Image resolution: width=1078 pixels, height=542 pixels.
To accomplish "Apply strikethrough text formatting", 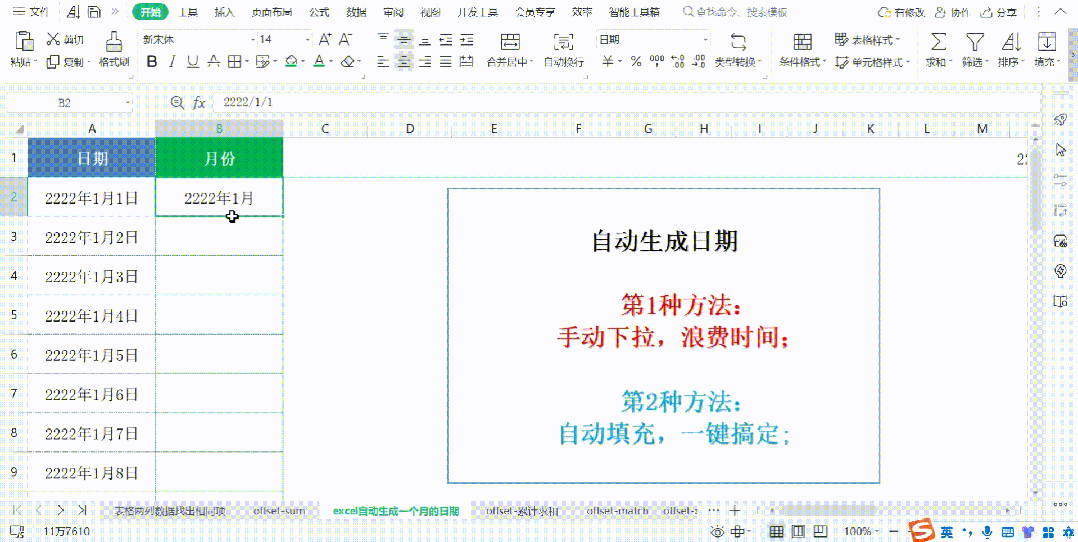I will point(214,62).
